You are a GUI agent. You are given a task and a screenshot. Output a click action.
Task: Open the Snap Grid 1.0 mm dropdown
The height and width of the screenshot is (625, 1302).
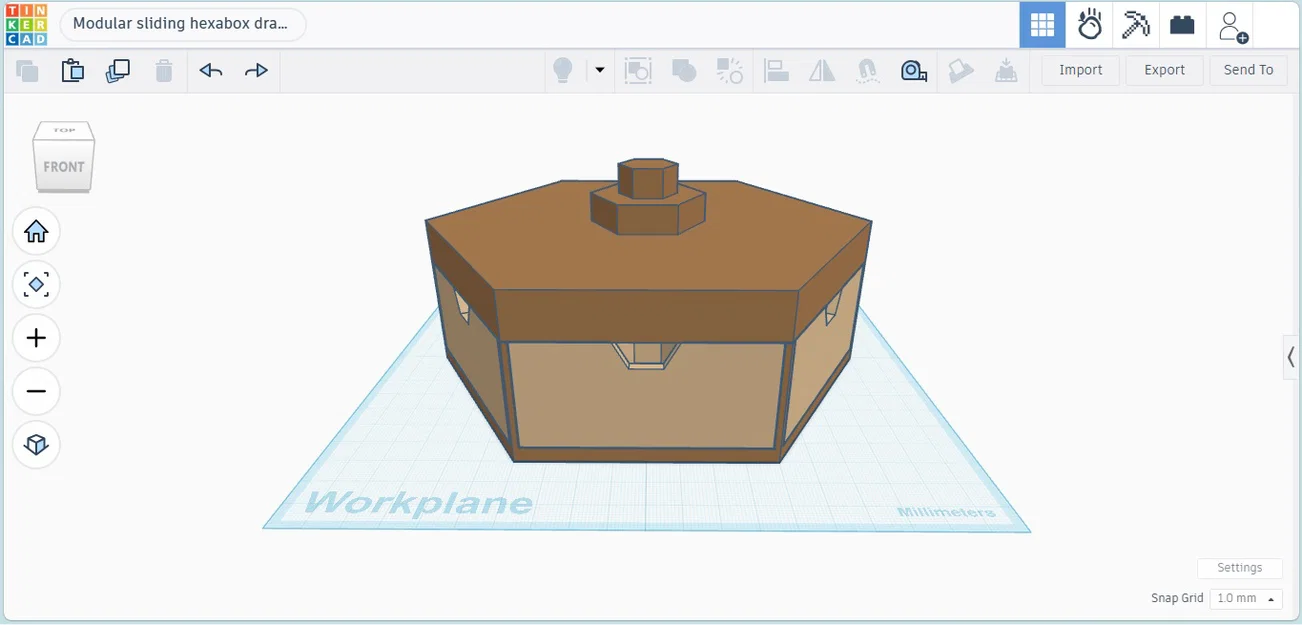coord(1246,598)
